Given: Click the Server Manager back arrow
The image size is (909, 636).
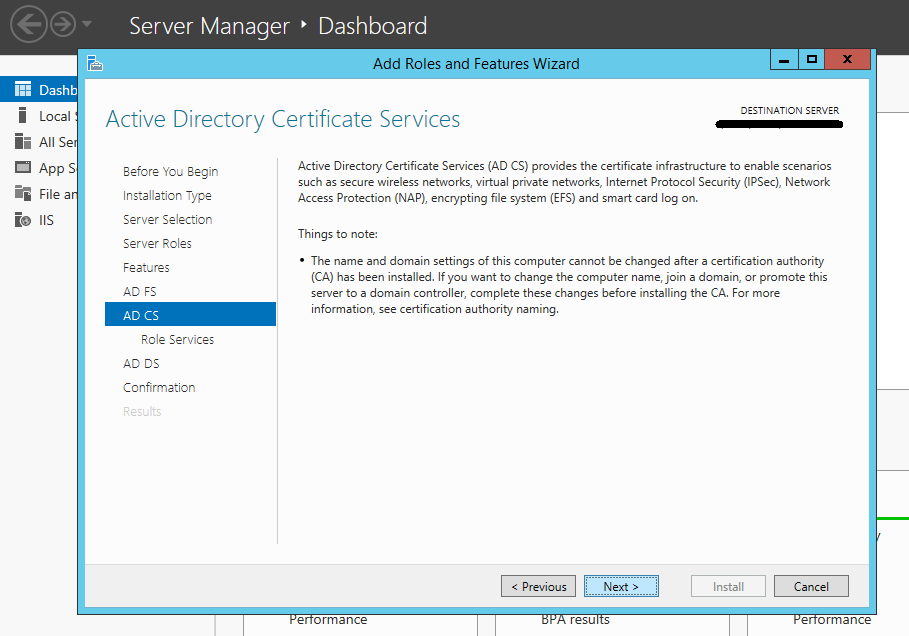Looking at the screenshot, I should pos(29,25).
